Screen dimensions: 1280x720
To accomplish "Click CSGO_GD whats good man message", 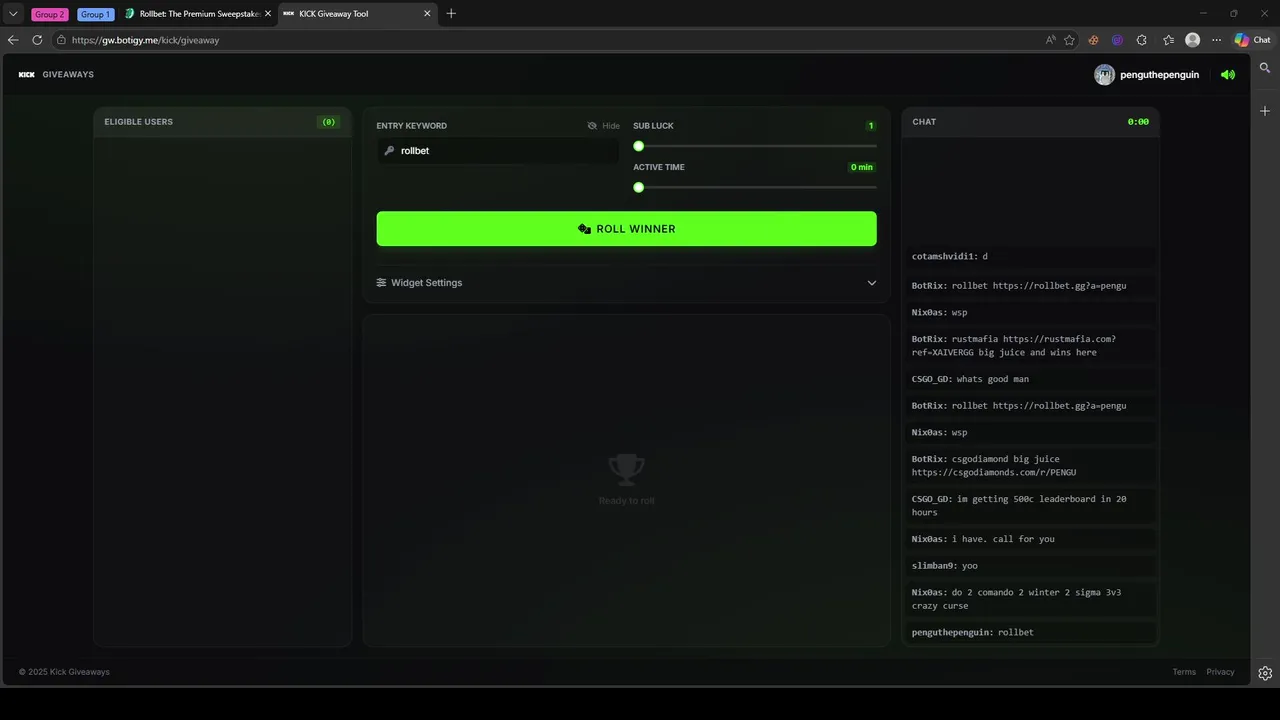I will (x=1030, y=379).
